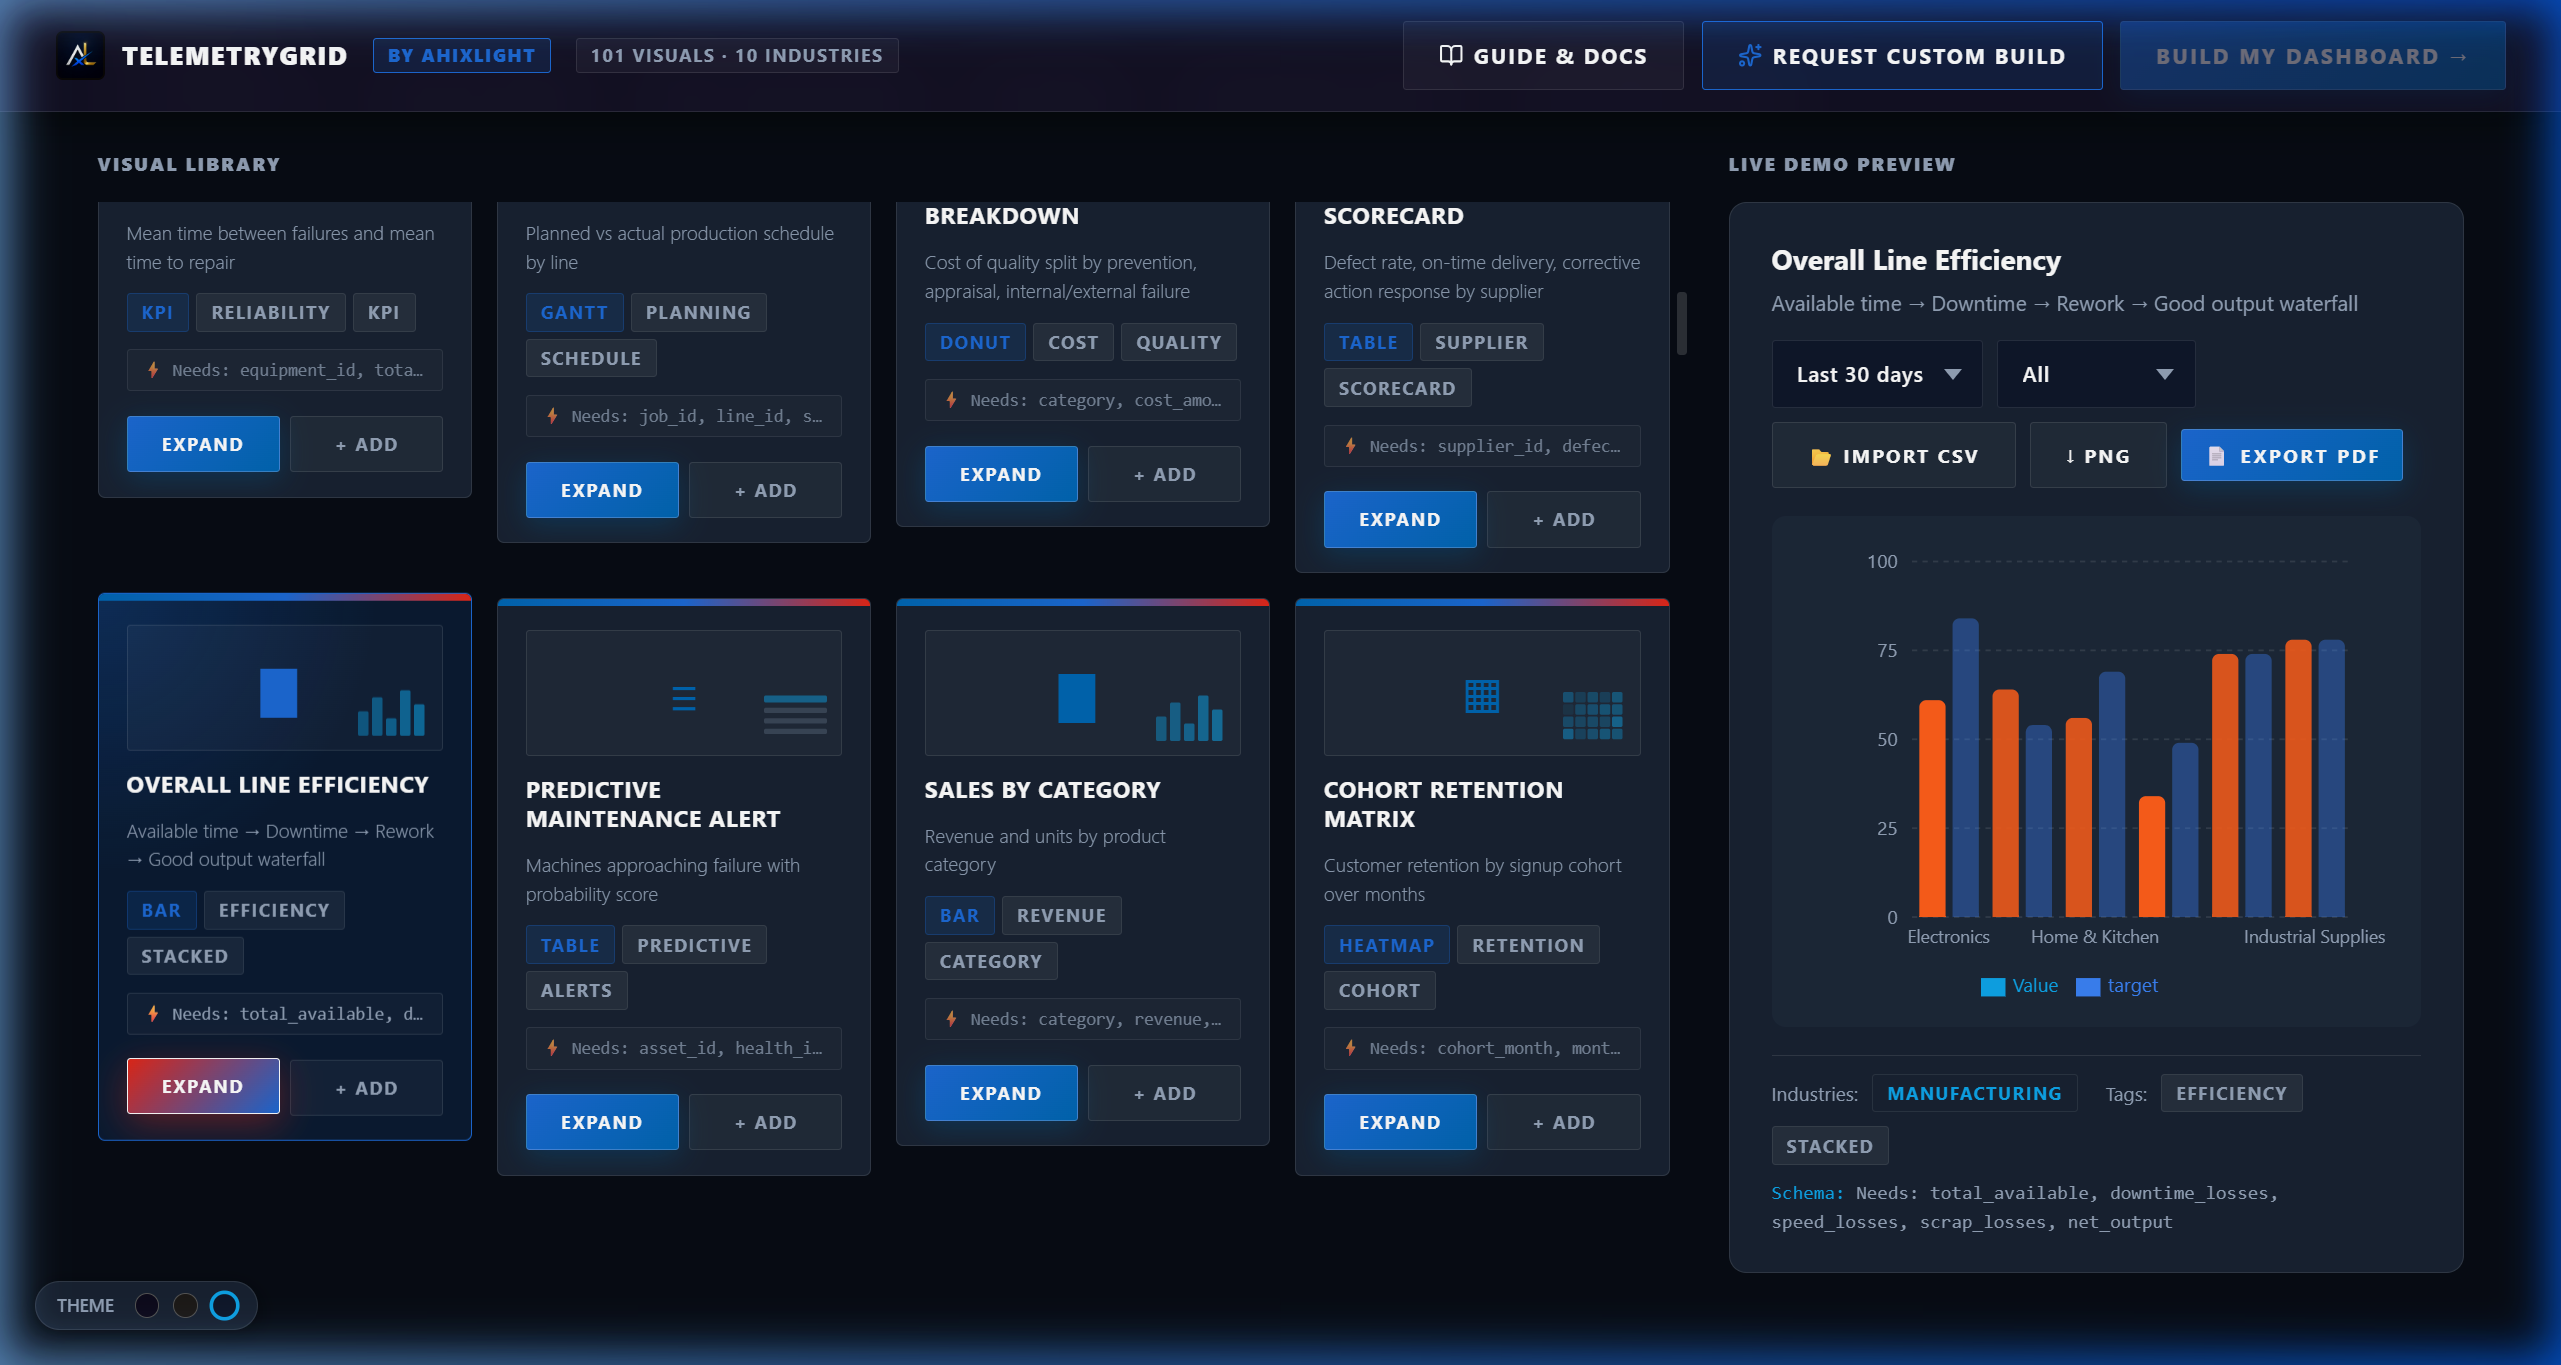Select the blue ring theme swatch

[225, 1305]
